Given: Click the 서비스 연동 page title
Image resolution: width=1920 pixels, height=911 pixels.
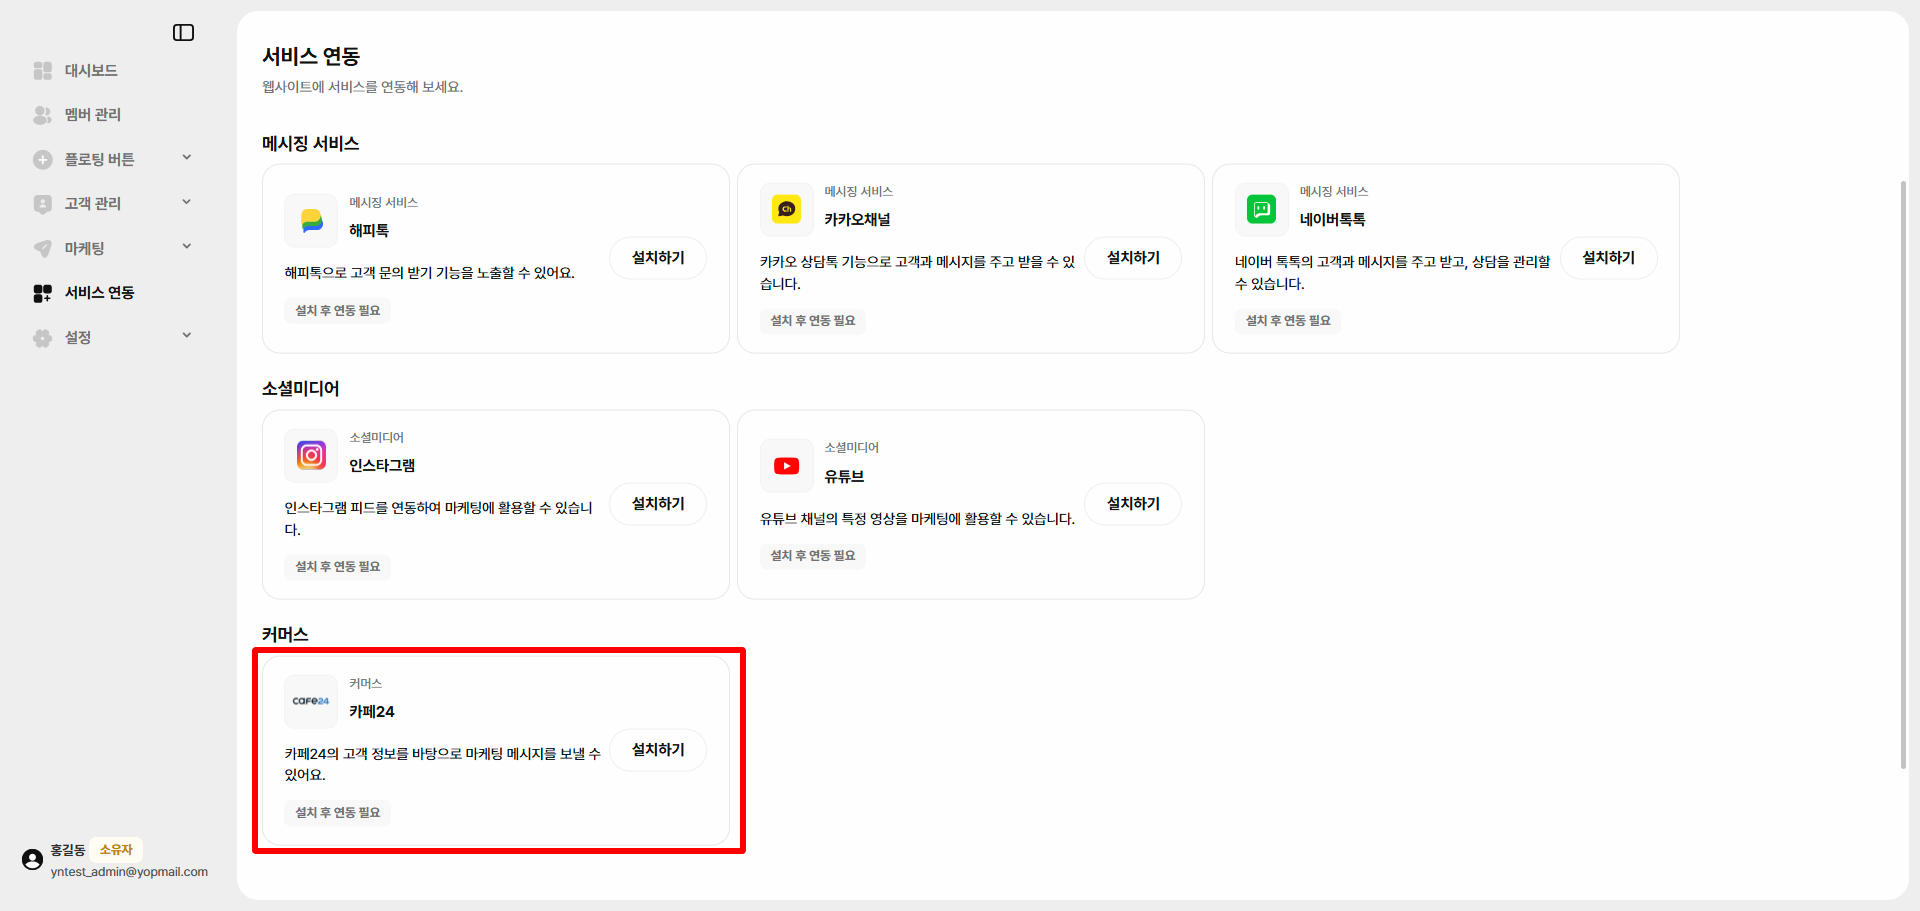Looking at the screenshot, I should [x=311, y=57].
